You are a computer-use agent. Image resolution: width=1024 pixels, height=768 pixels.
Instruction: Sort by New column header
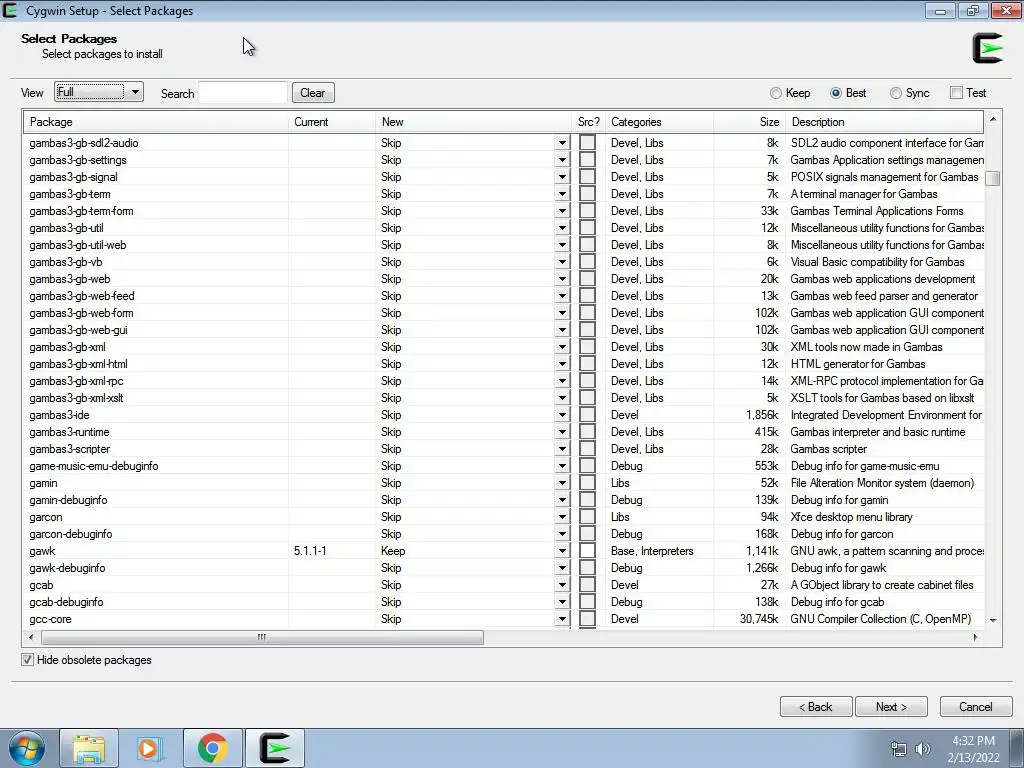(x=473, y=122)
